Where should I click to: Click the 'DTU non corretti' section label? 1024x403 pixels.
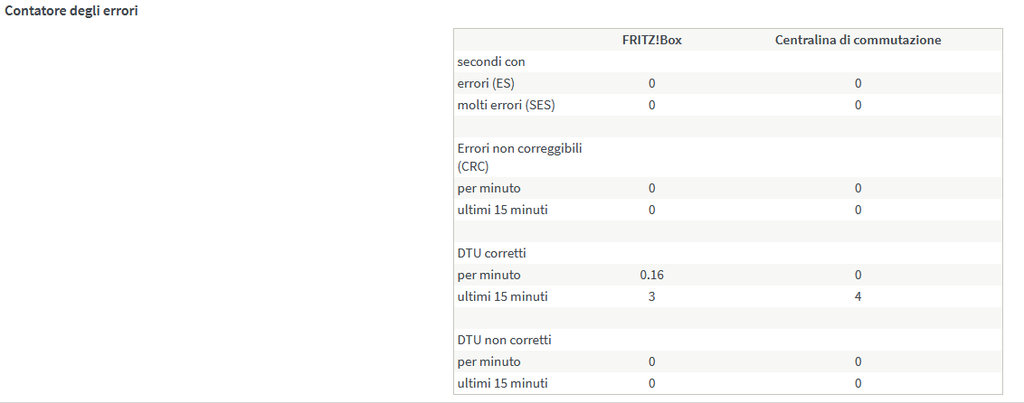pos(504,340)
